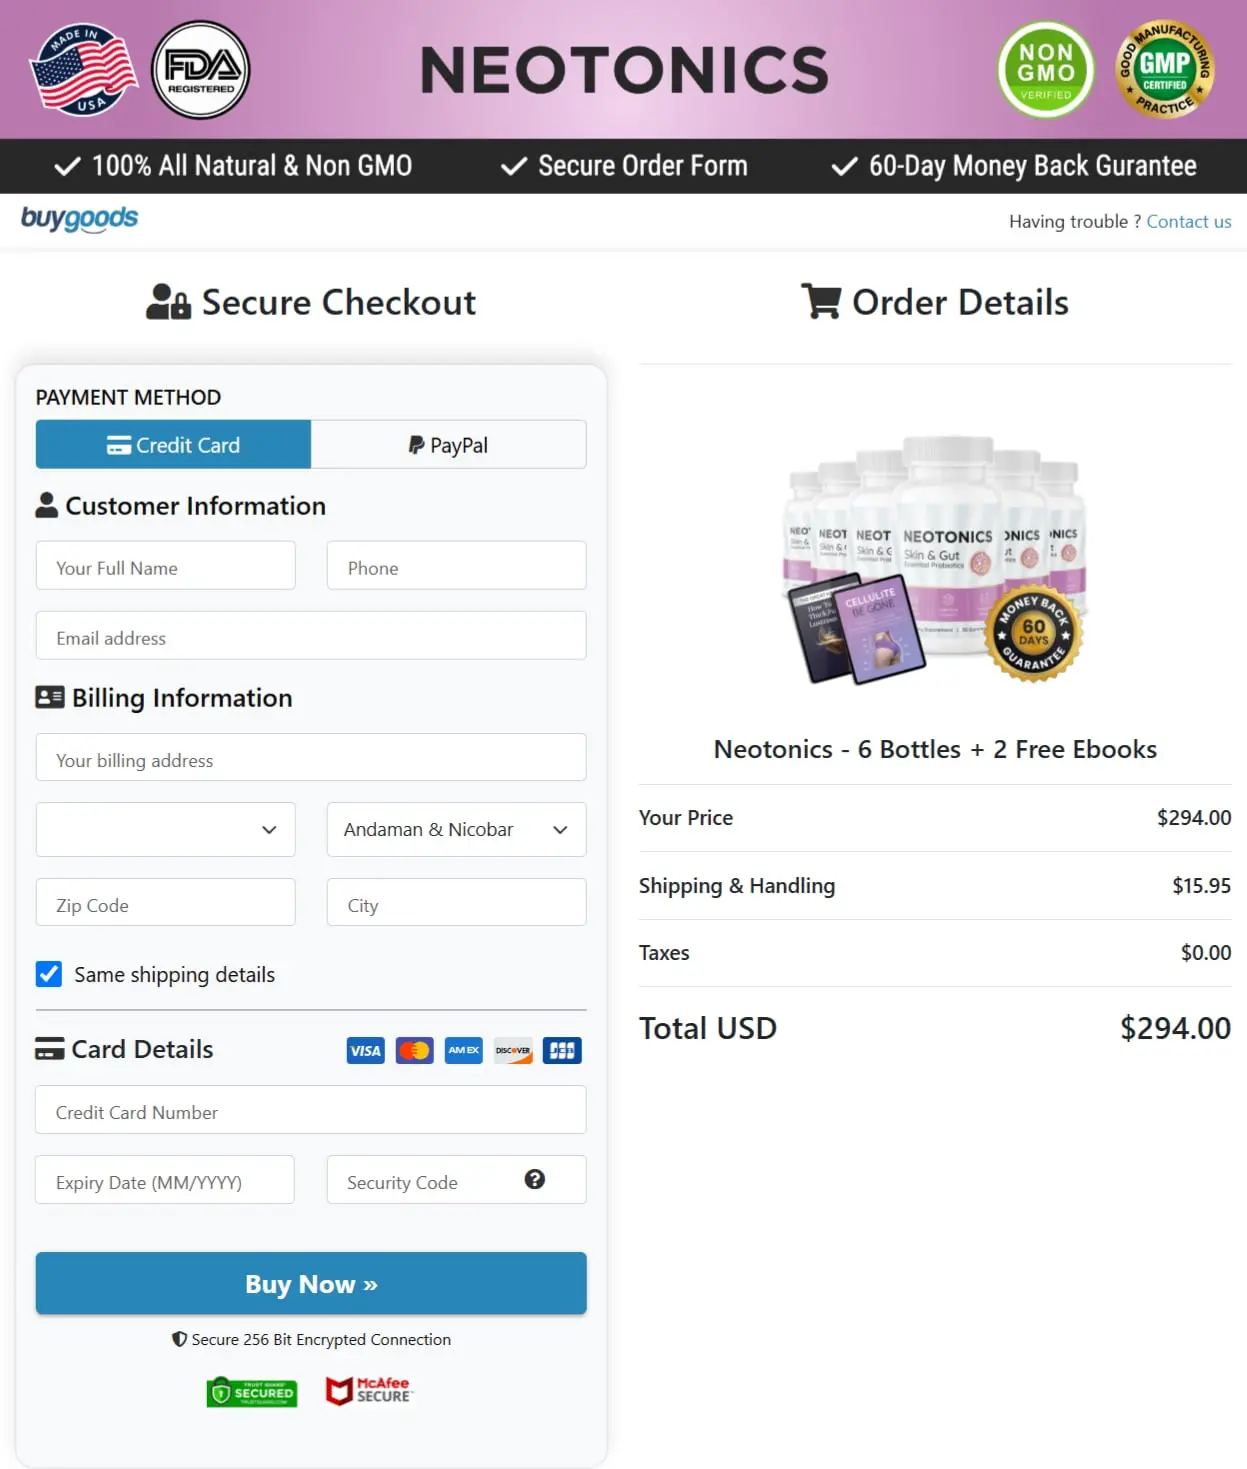Click the buygoods logo
Viewport: 1247px width, 1469px height.
[x=80, y=219]
